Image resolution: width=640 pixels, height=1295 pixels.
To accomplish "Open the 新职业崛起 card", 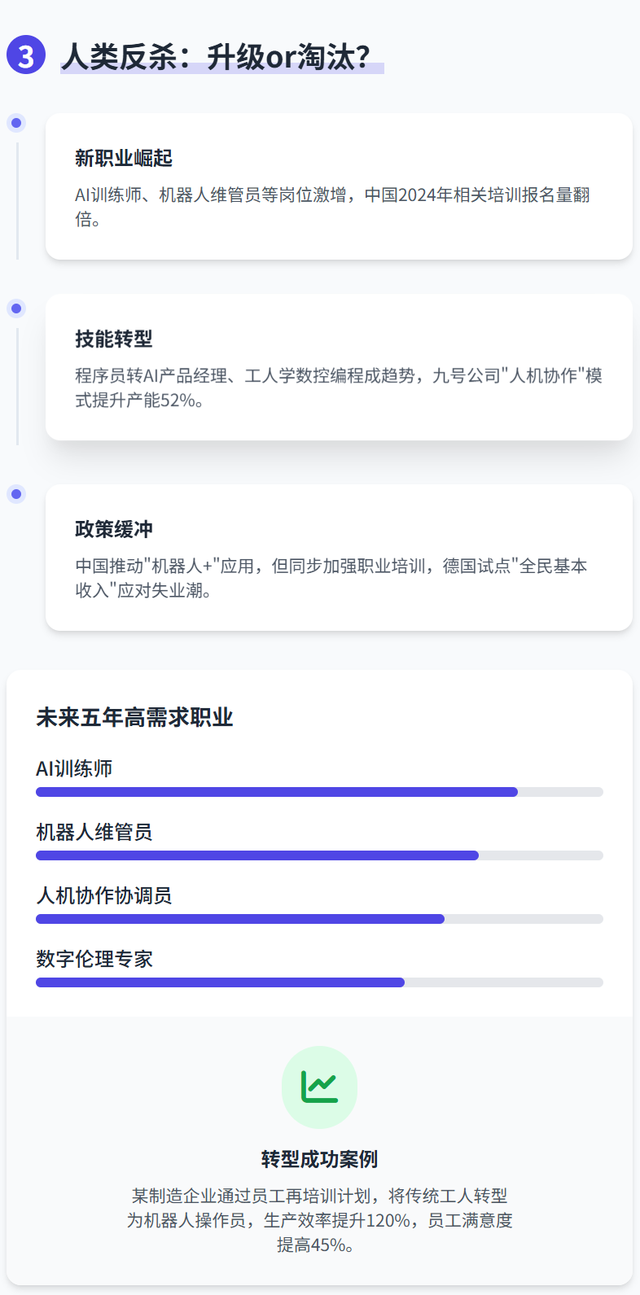I will tap(339, 187).
